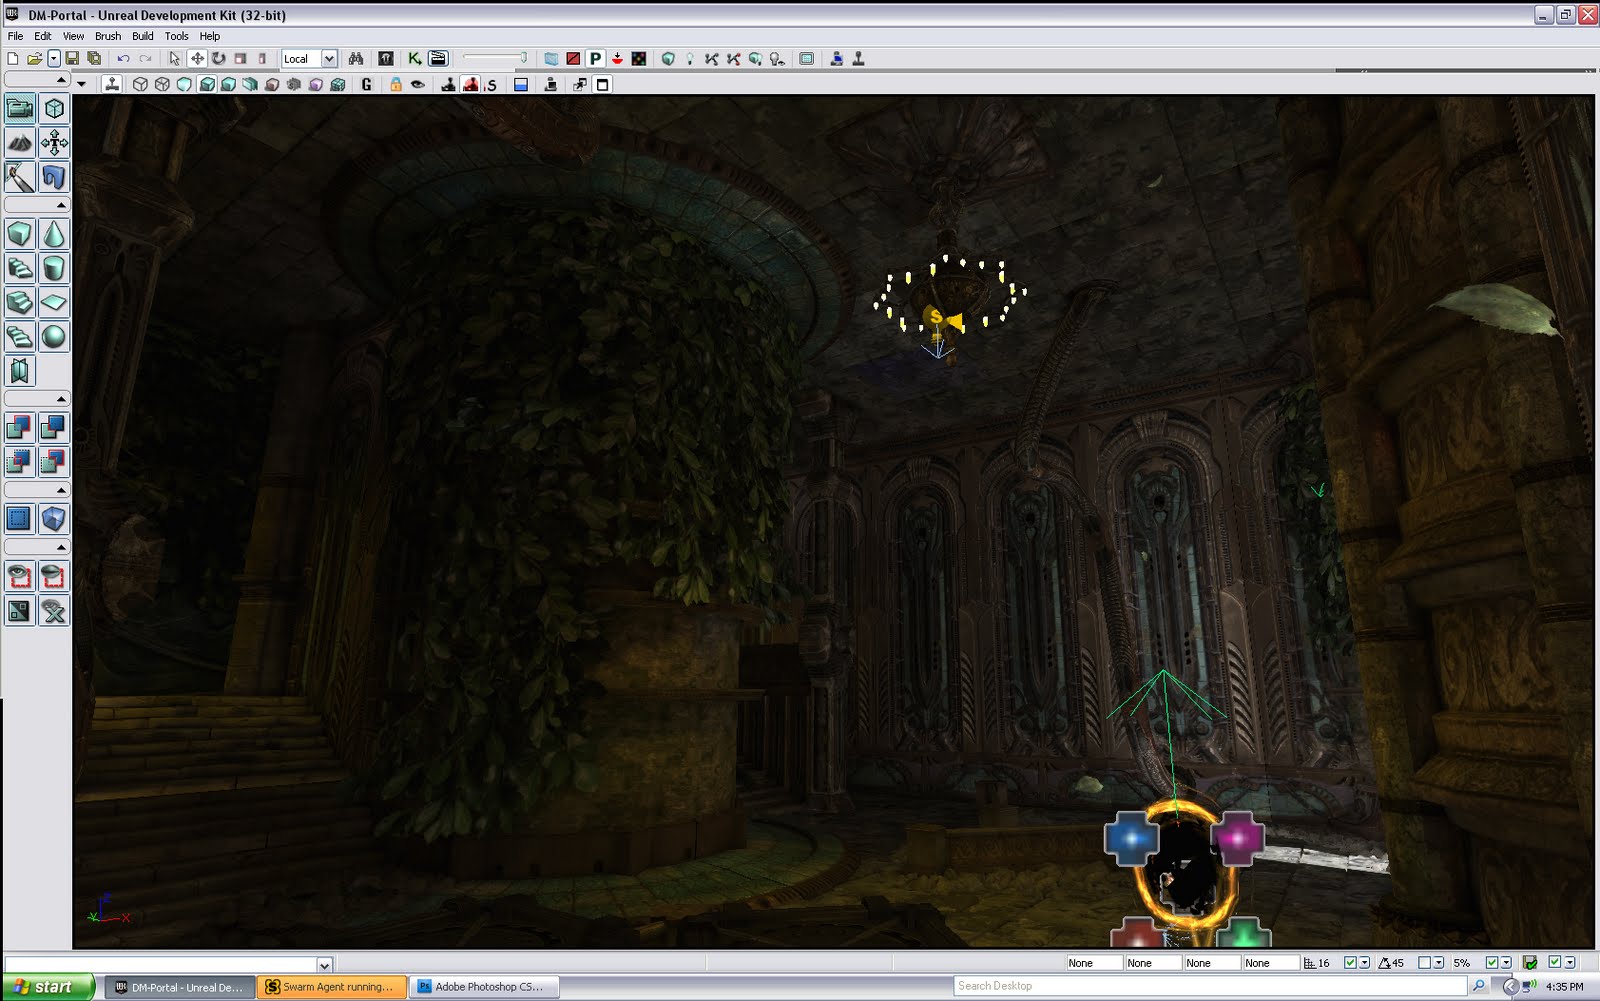Click the Windows Start button
The height and width of the screenshot is (1001, 1600).
click(47, 987)
